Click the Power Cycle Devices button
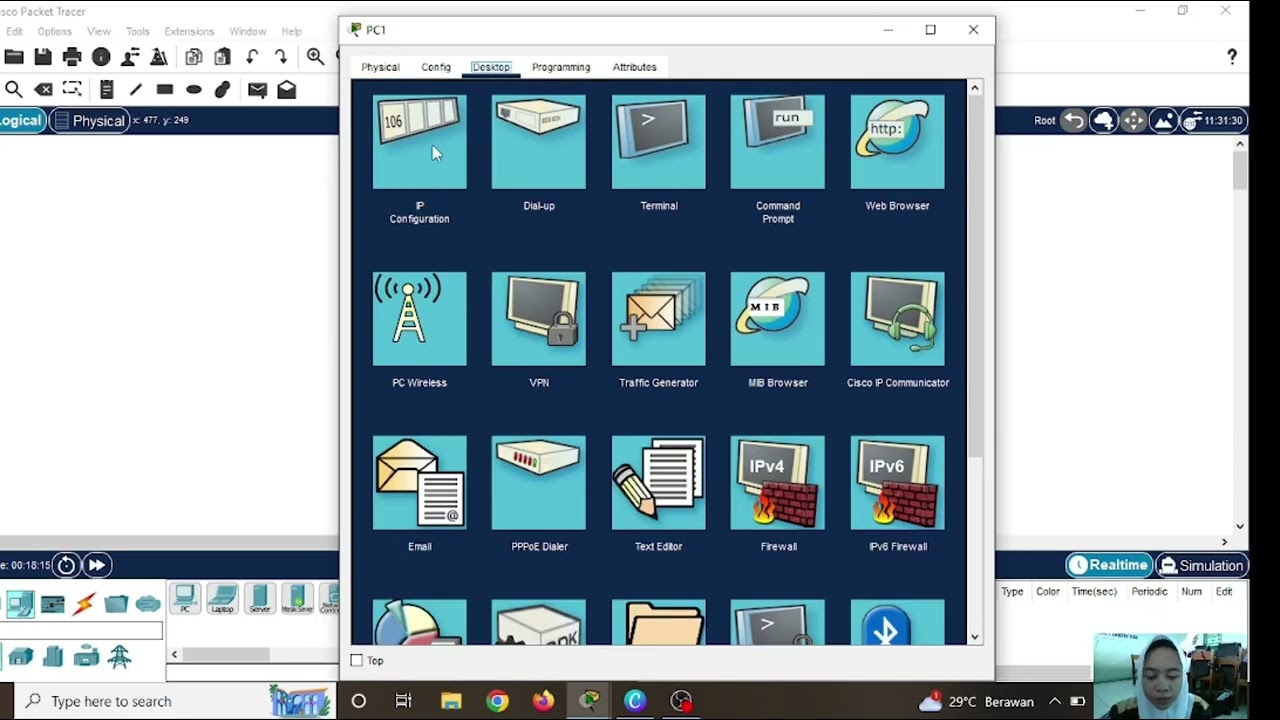 coord(66,565)
